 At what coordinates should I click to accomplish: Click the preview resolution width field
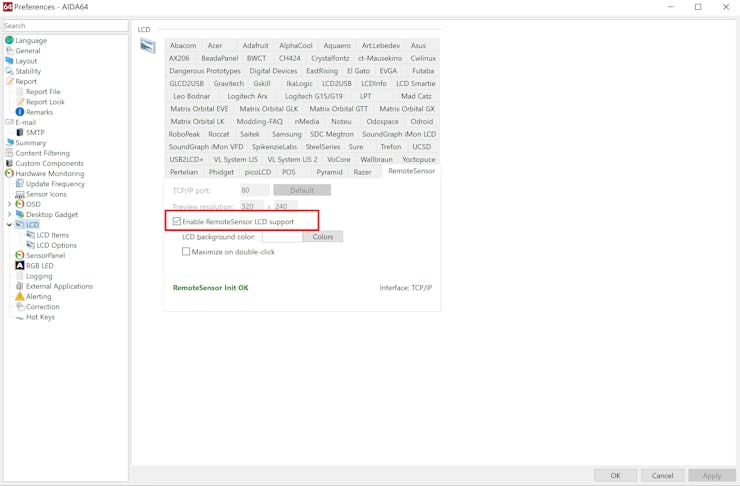(x=252, y=206)
